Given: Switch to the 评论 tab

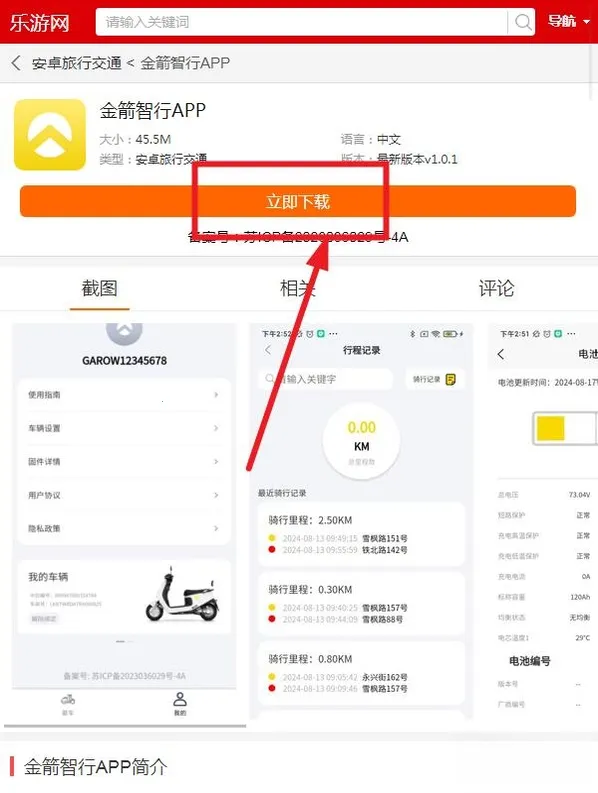Looking at the screenshot, I should (496, 288).
